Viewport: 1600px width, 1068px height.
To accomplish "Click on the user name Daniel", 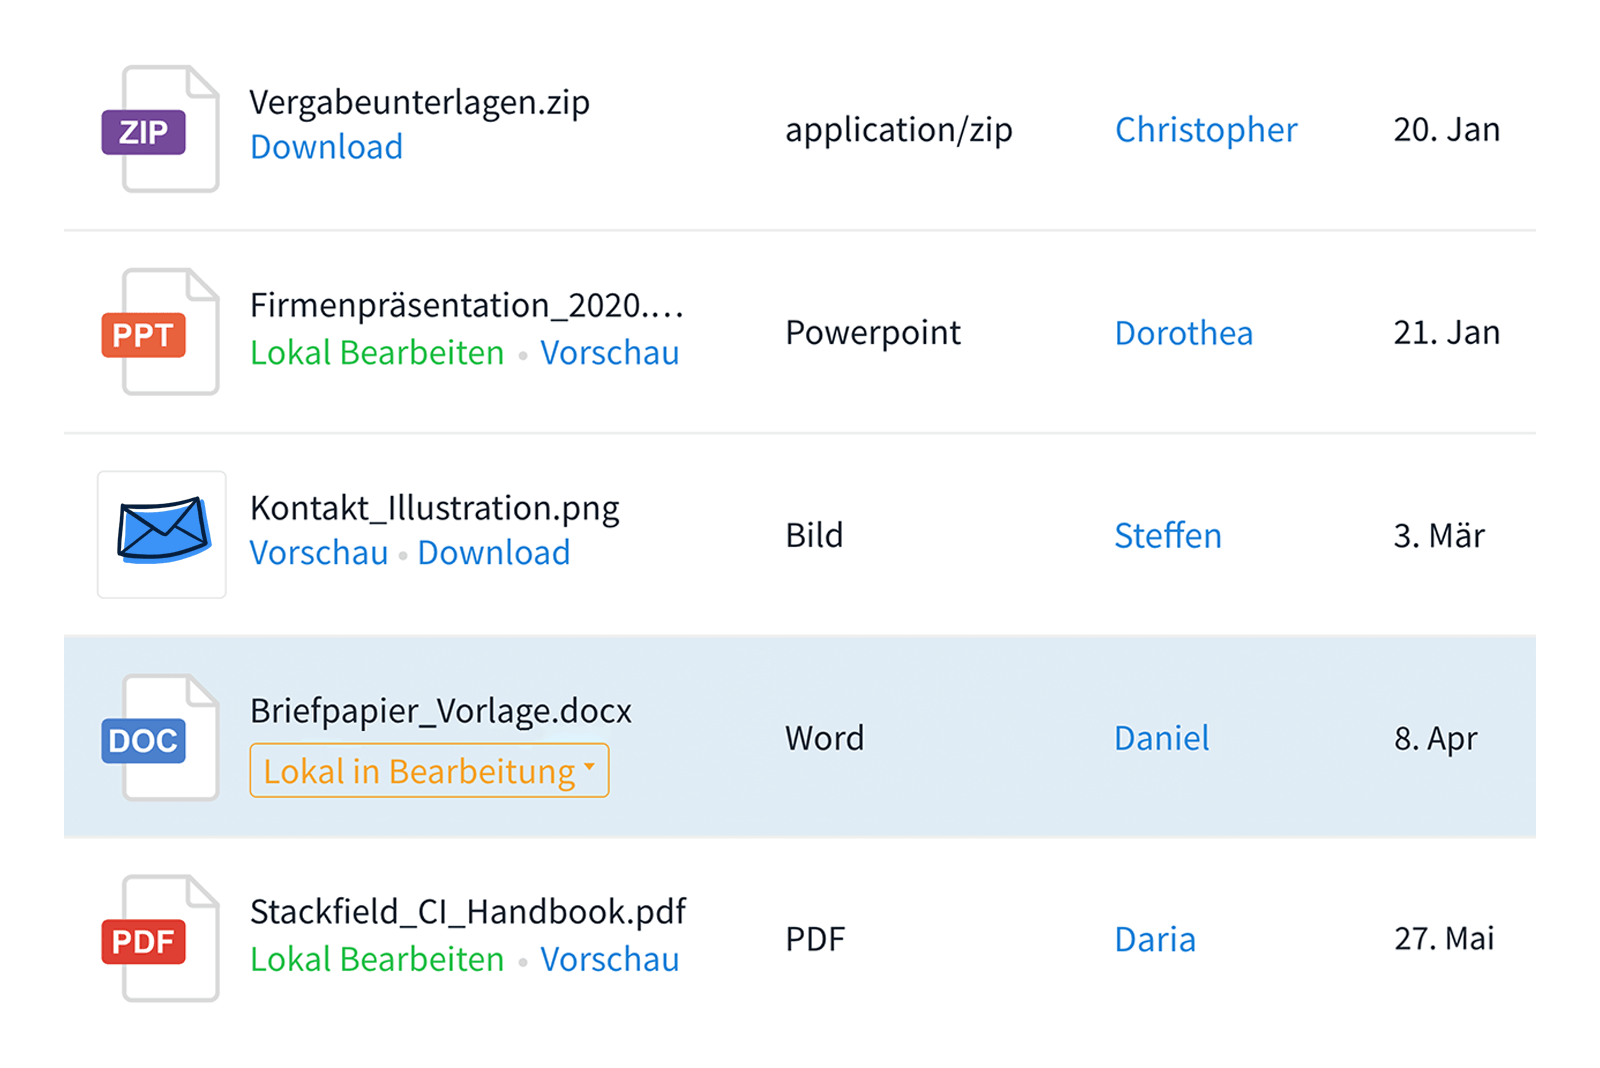I will click(x=1161, y=738).
